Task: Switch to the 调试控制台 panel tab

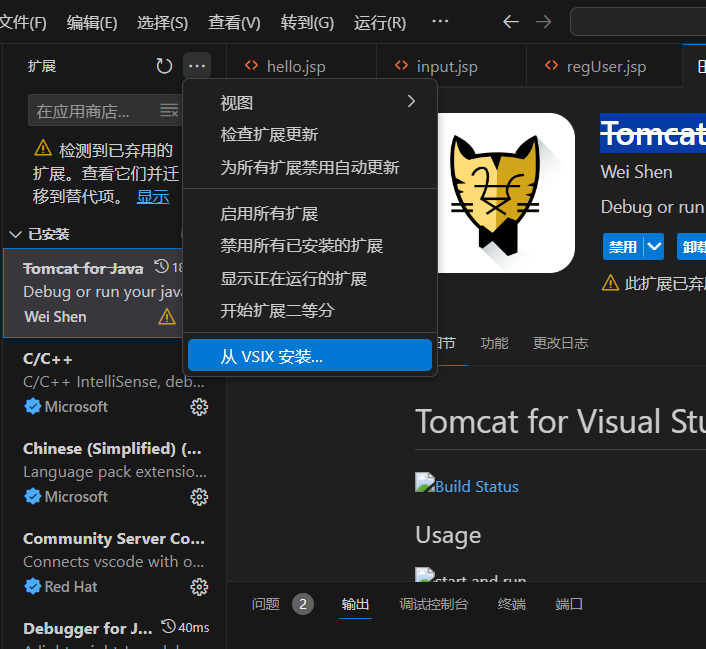Action: pos(434,604)
